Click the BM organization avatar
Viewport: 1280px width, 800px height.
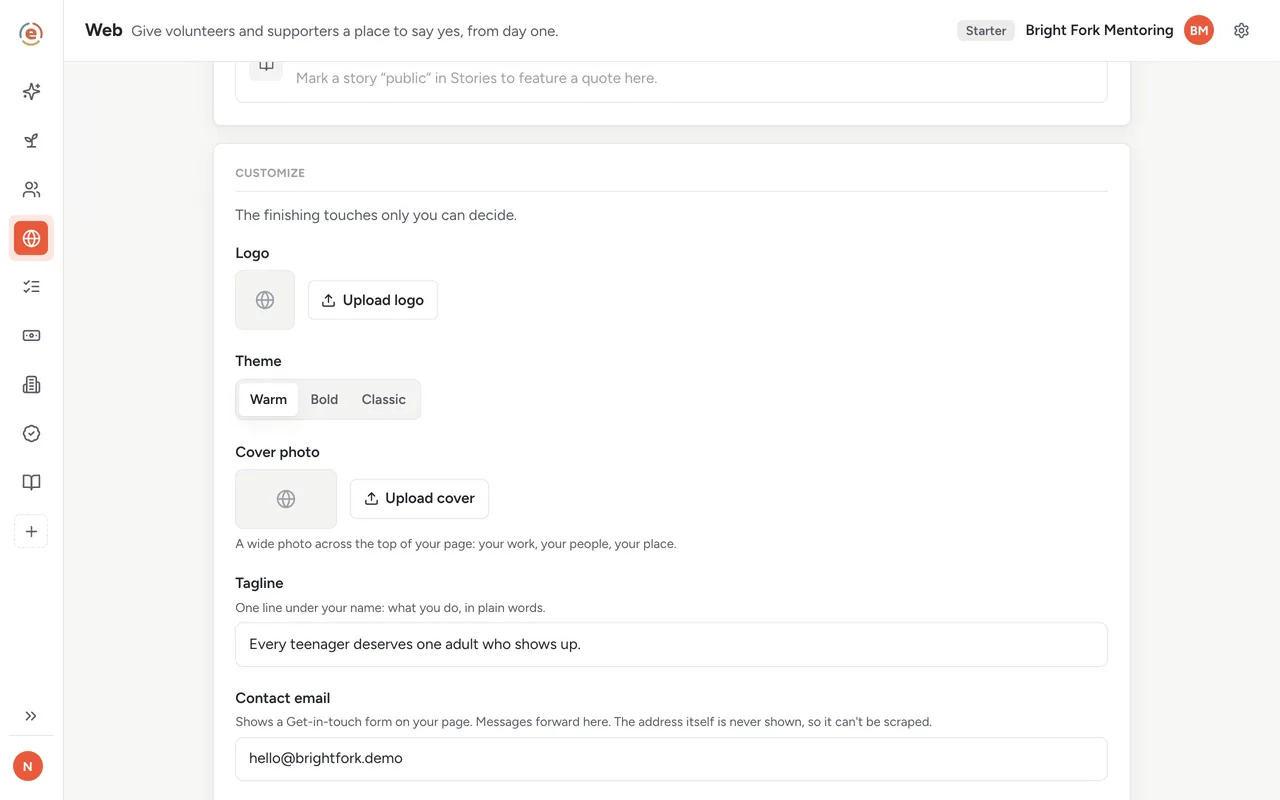click(1199, 31)
